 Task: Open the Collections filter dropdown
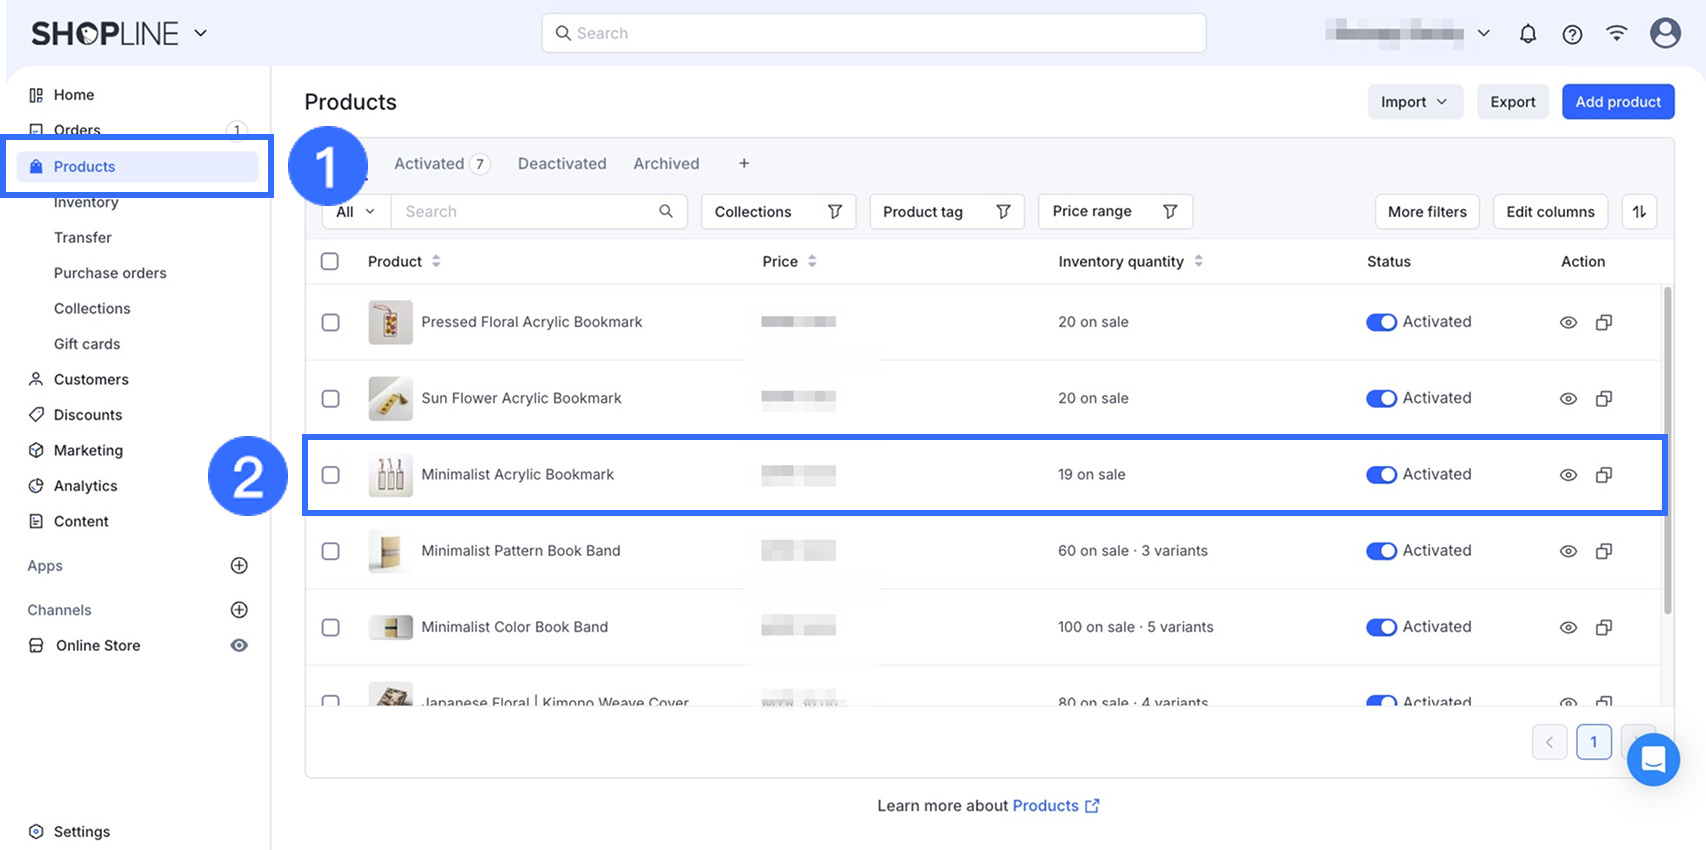pyautogui.click(x=778, y=212)
